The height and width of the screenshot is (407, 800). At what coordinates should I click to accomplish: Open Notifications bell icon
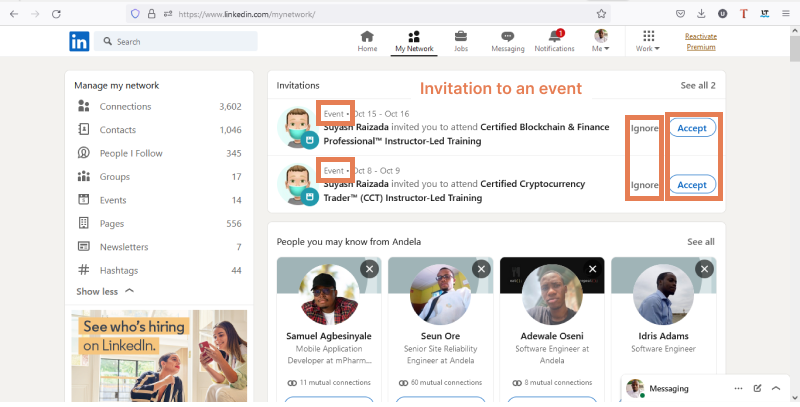click(555, 41)
